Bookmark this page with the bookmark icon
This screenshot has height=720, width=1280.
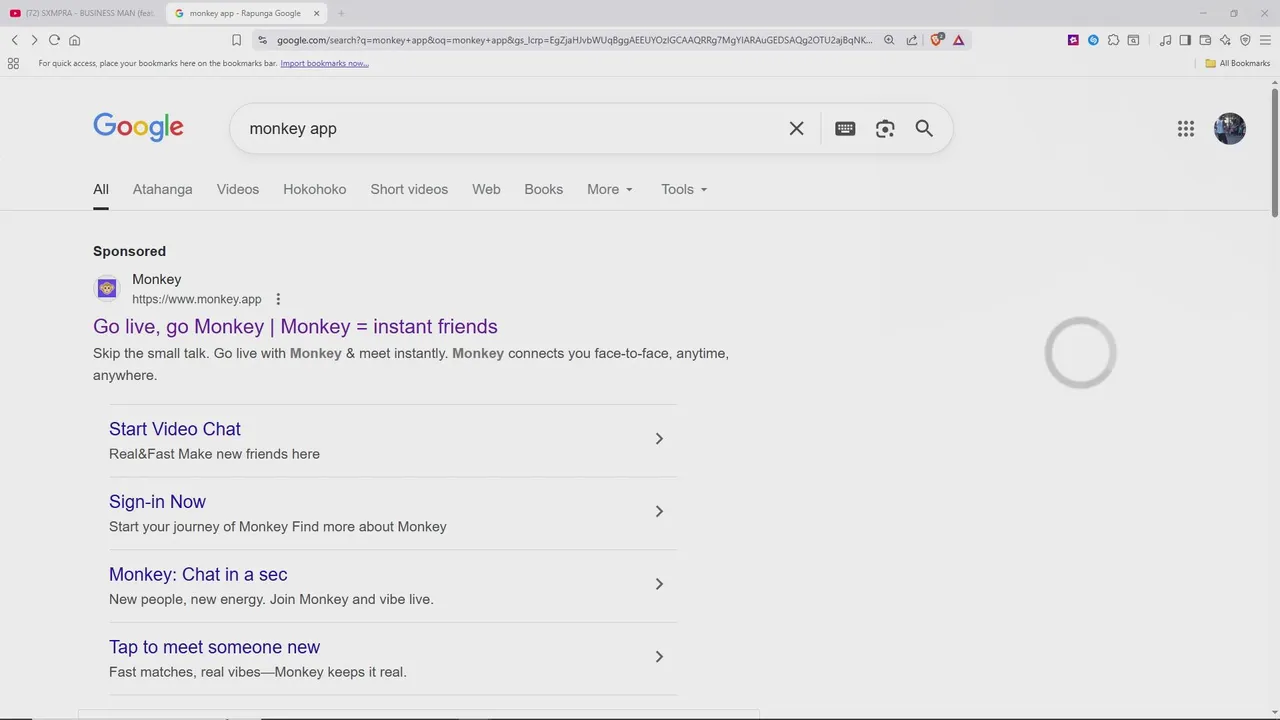point(237,40)
